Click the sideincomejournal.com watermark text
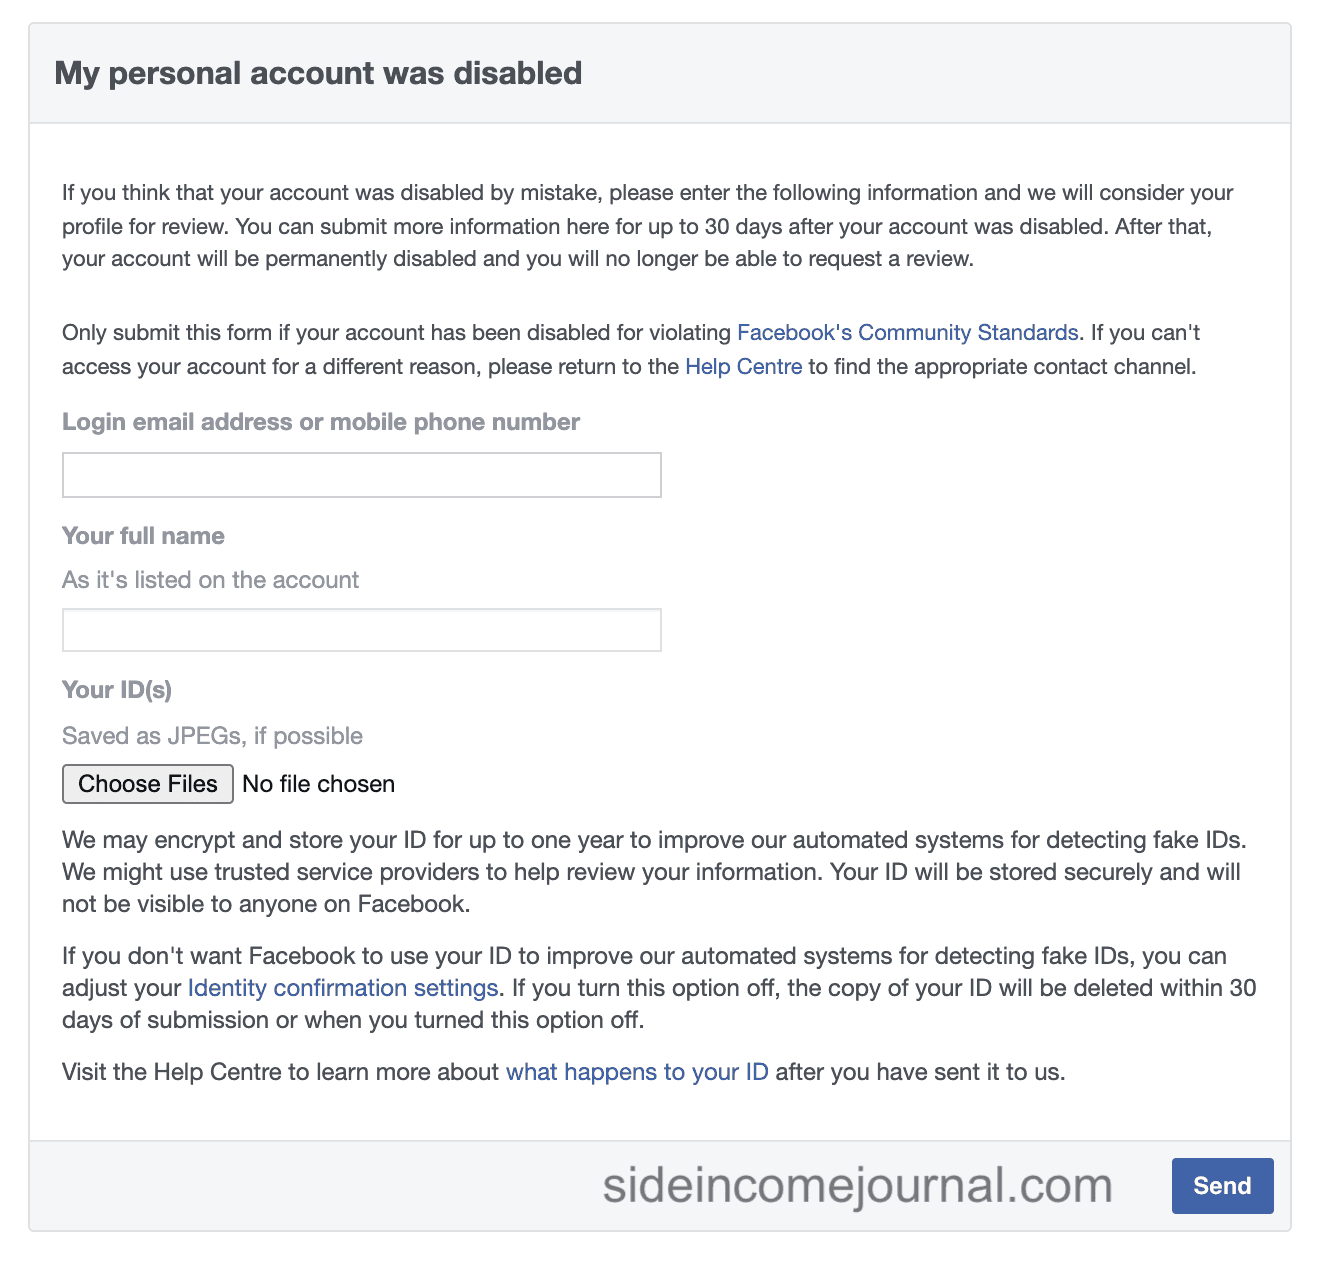This screenshot has height=1262, width=1318. tap(857, 1185)
